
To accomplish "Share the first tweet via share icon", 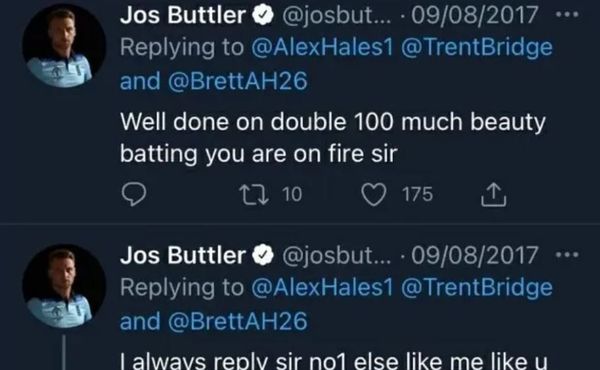I will (493, 194).
